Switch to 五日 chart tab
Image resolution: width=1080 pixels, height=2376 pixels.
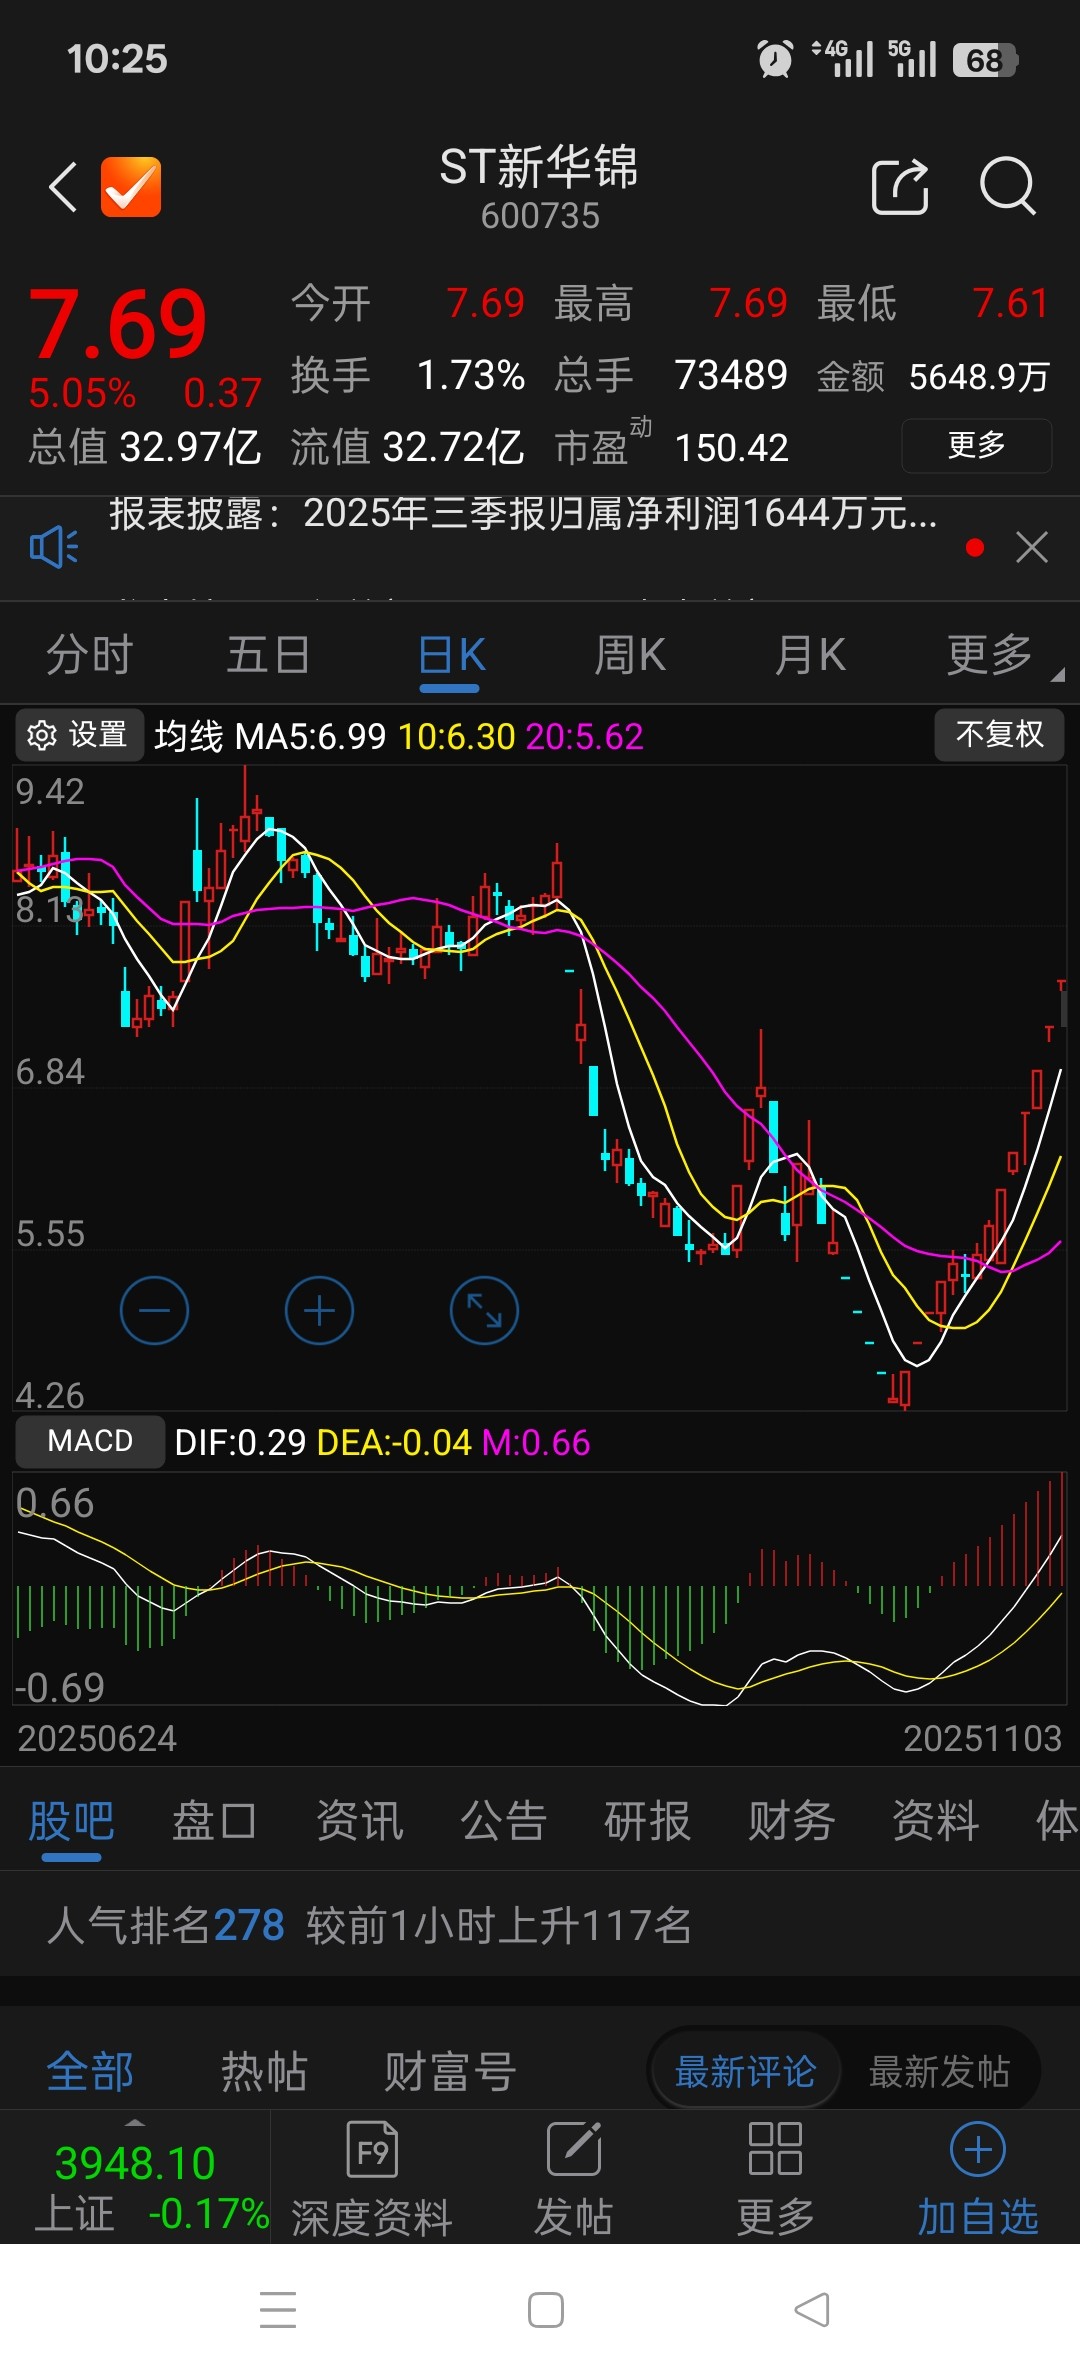coord(268,655)
